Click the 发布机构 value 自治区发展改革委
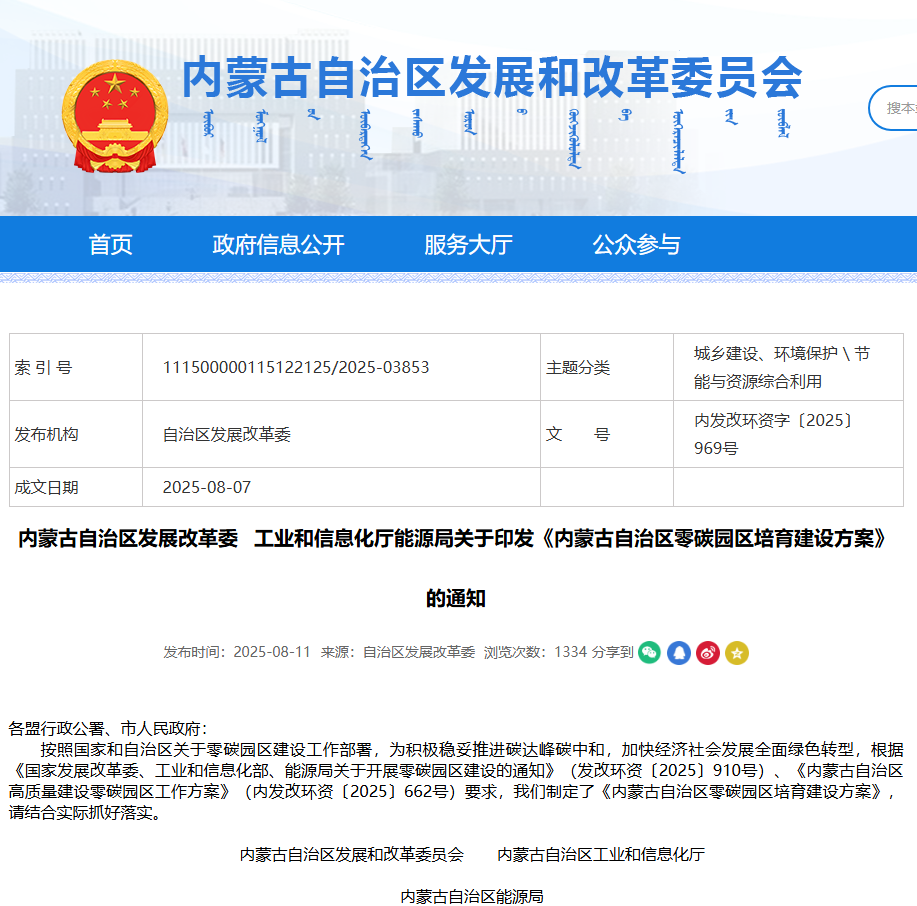 pyautogui.click(x=227, y=434)
